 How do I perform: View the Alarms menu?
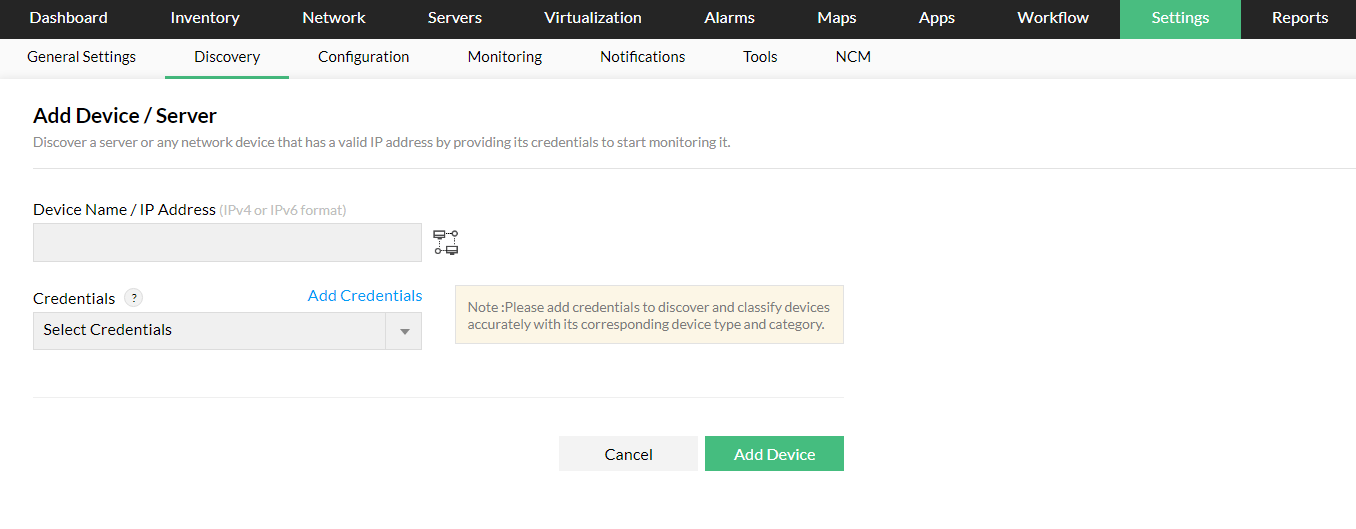730,18
